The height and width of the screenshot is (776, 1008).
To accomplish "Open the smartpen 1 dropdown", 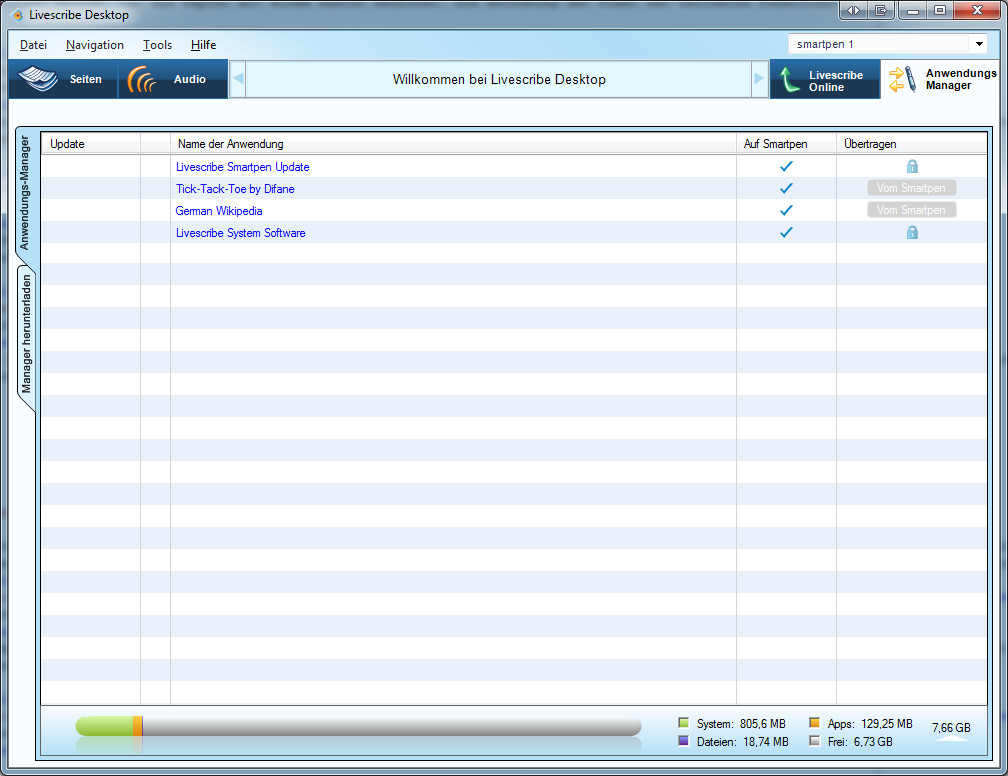I will coord(979,44).
